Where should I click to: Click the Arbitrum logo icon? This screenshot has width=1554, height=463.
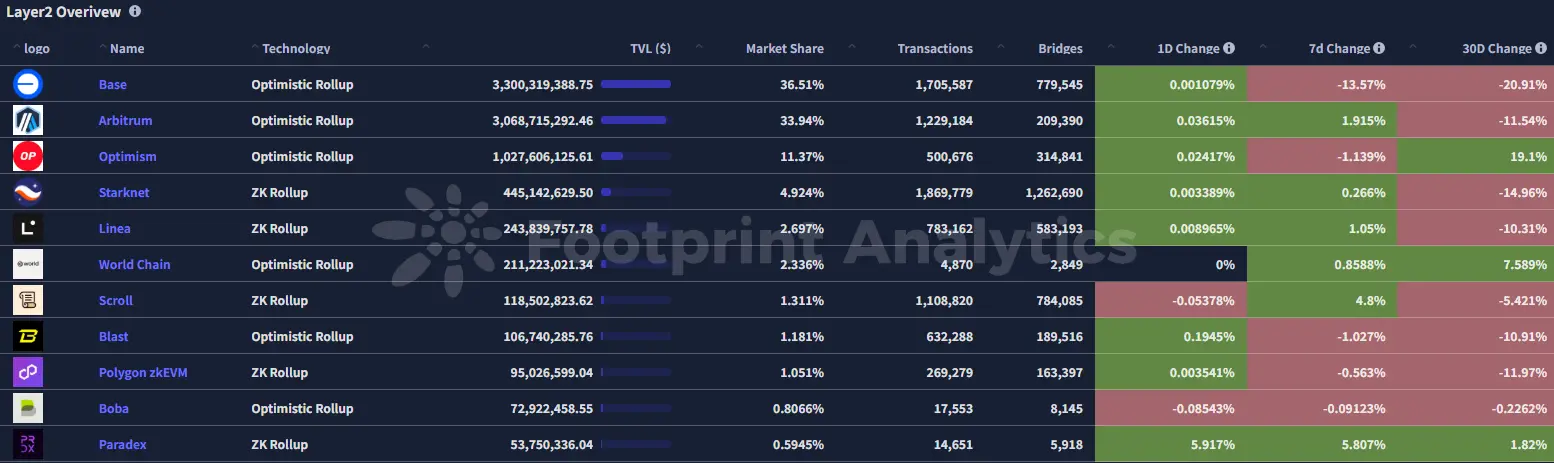27,121
